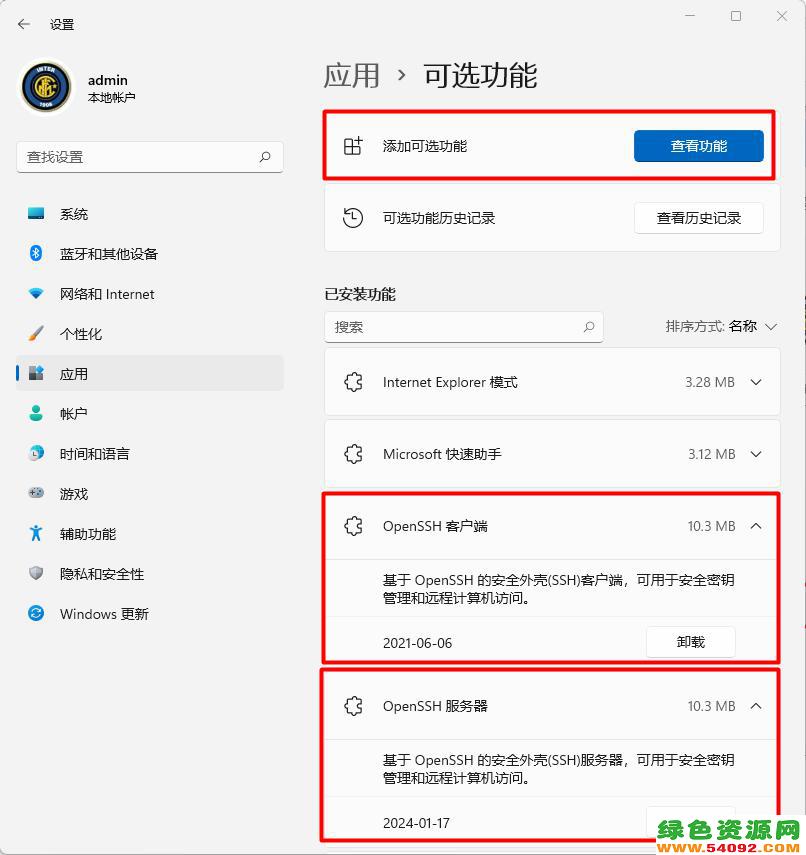This screenshot has width=806, height=855.
Task: Click the 查看功能 button
Action: pos(699,146)
